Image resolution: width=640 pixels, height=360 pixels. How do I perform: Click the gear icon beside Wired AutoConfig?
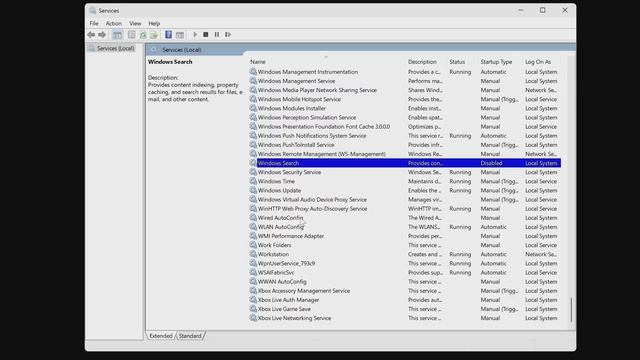[253, 218]
